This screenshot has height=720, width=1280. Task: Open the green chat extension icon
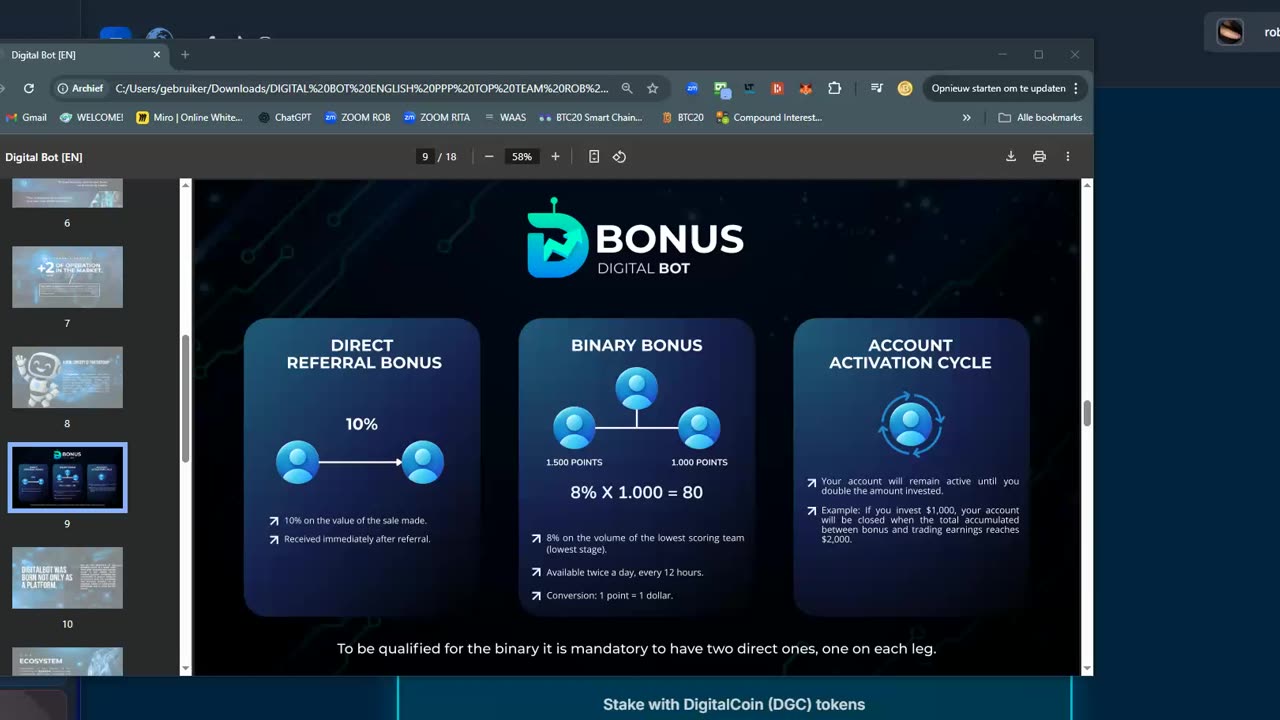[721, 88]
